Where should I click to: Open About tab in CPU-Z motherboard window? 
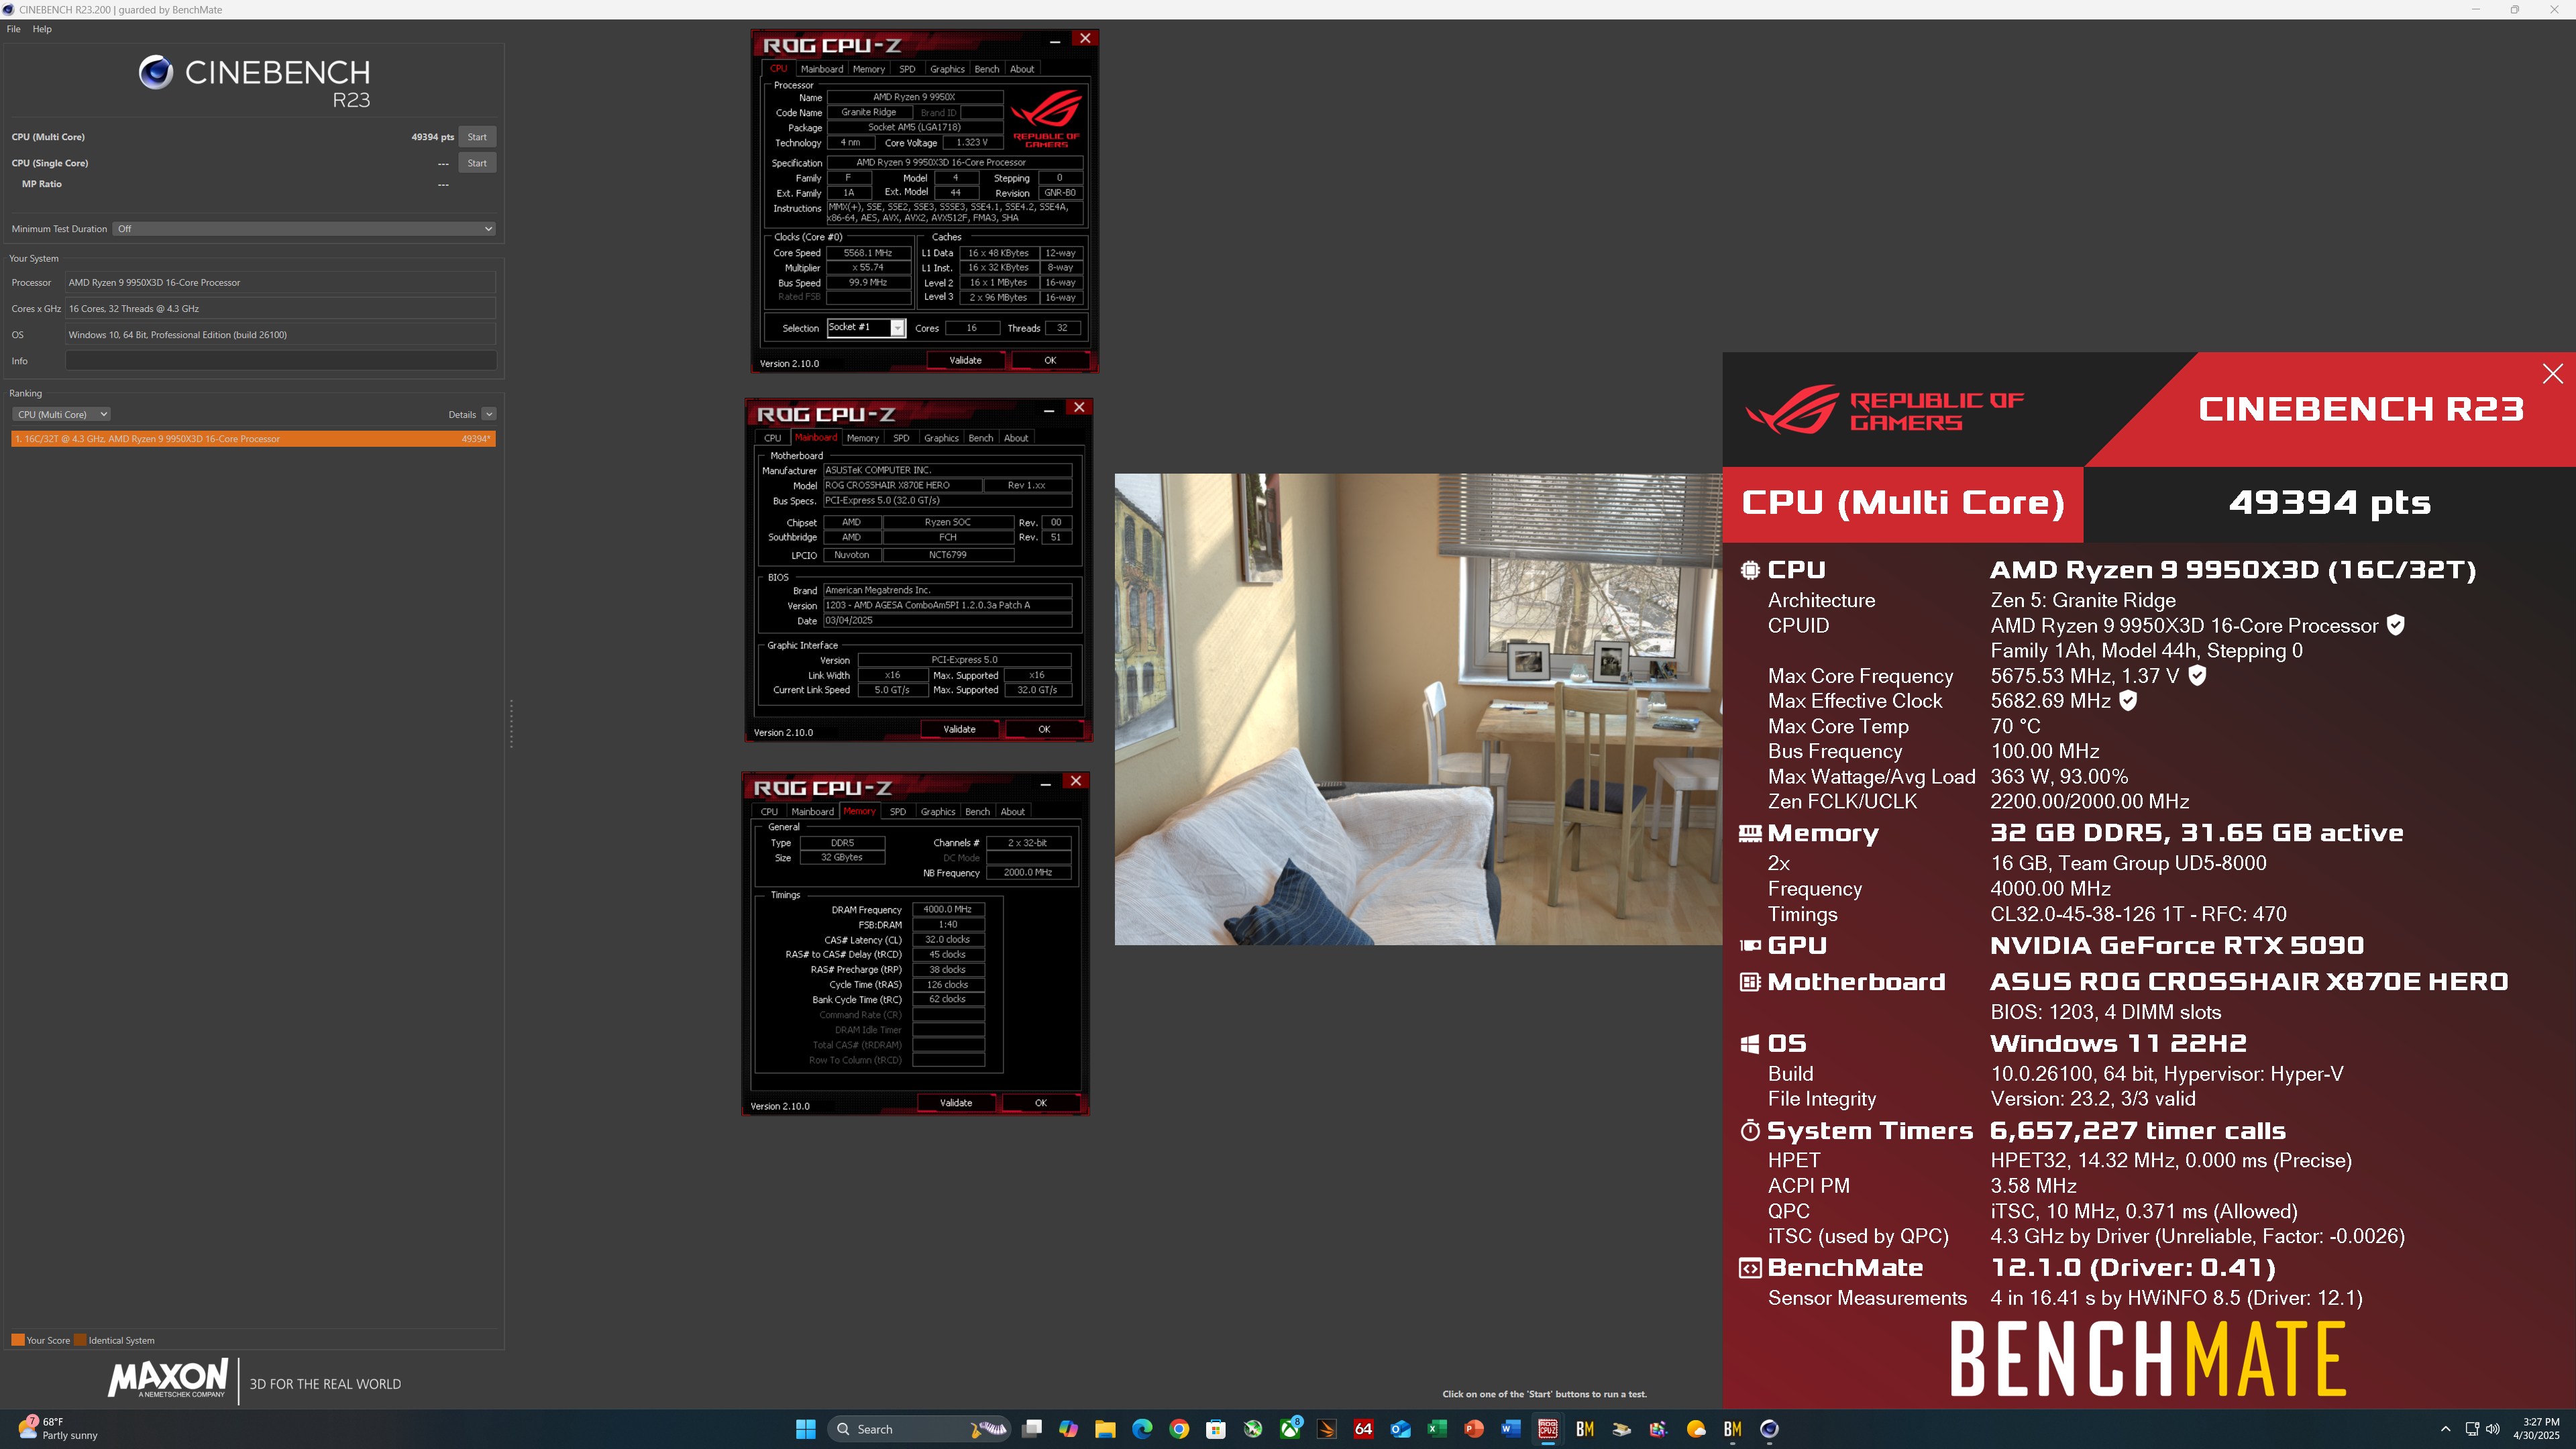point(1016,438)
